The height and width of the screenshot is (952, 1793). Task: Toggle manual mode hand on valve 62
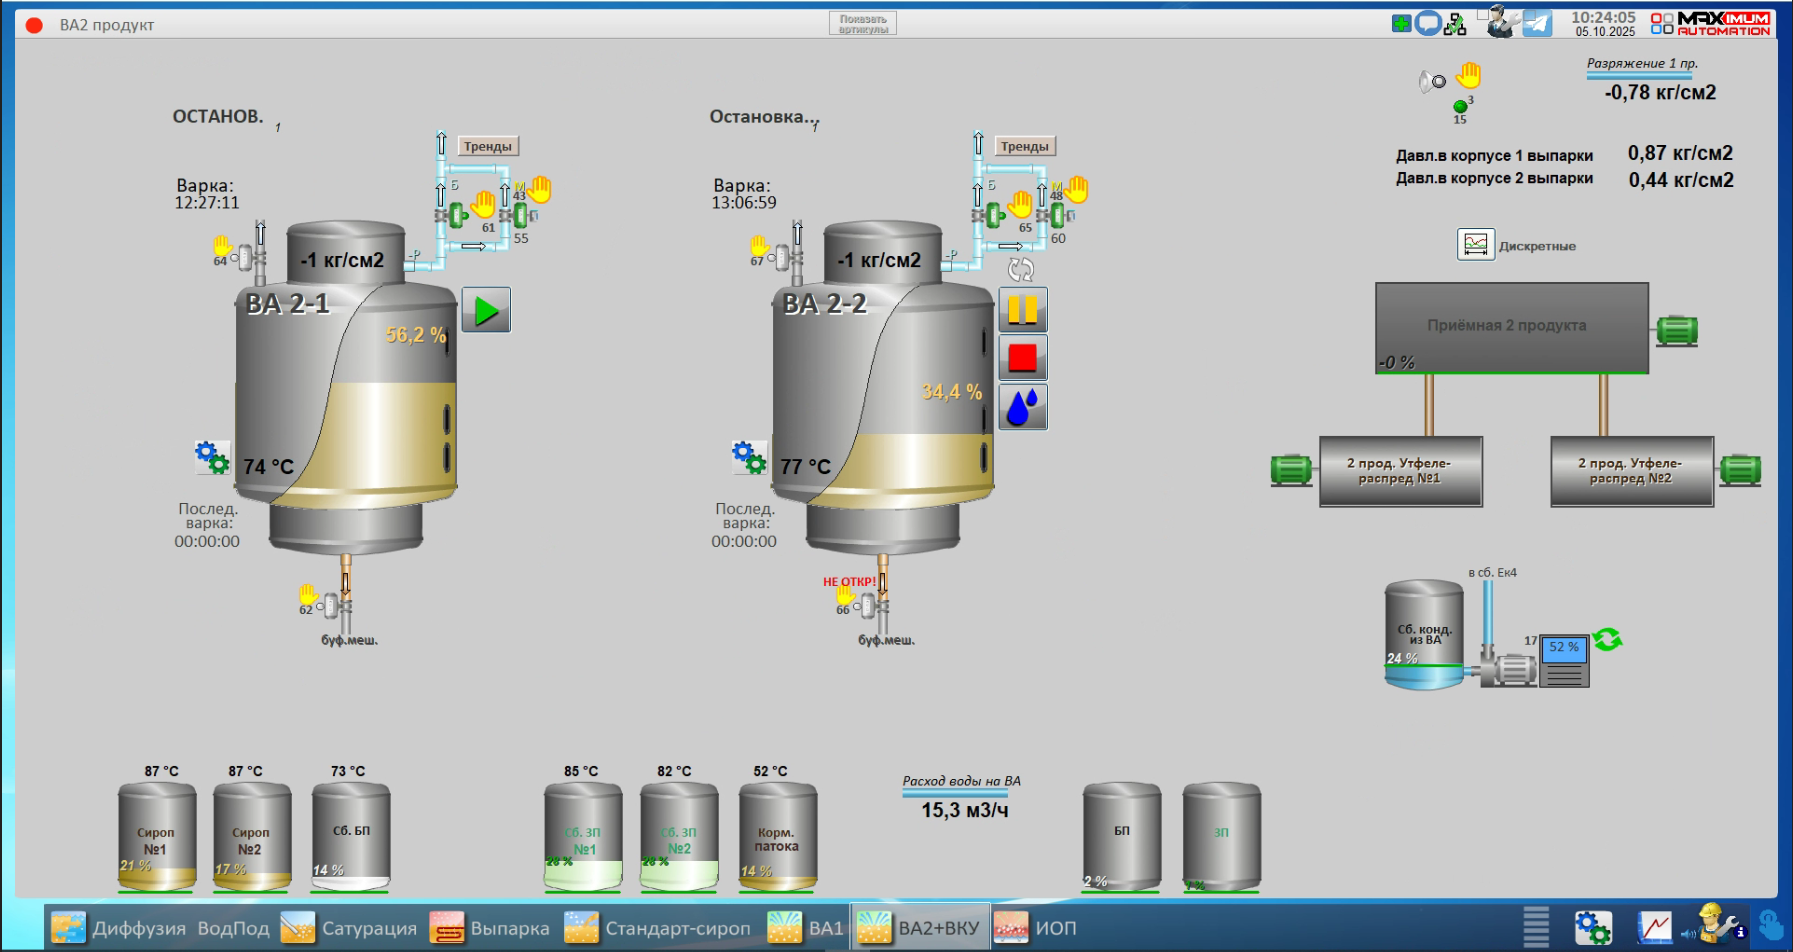click(x=308, y=595)
